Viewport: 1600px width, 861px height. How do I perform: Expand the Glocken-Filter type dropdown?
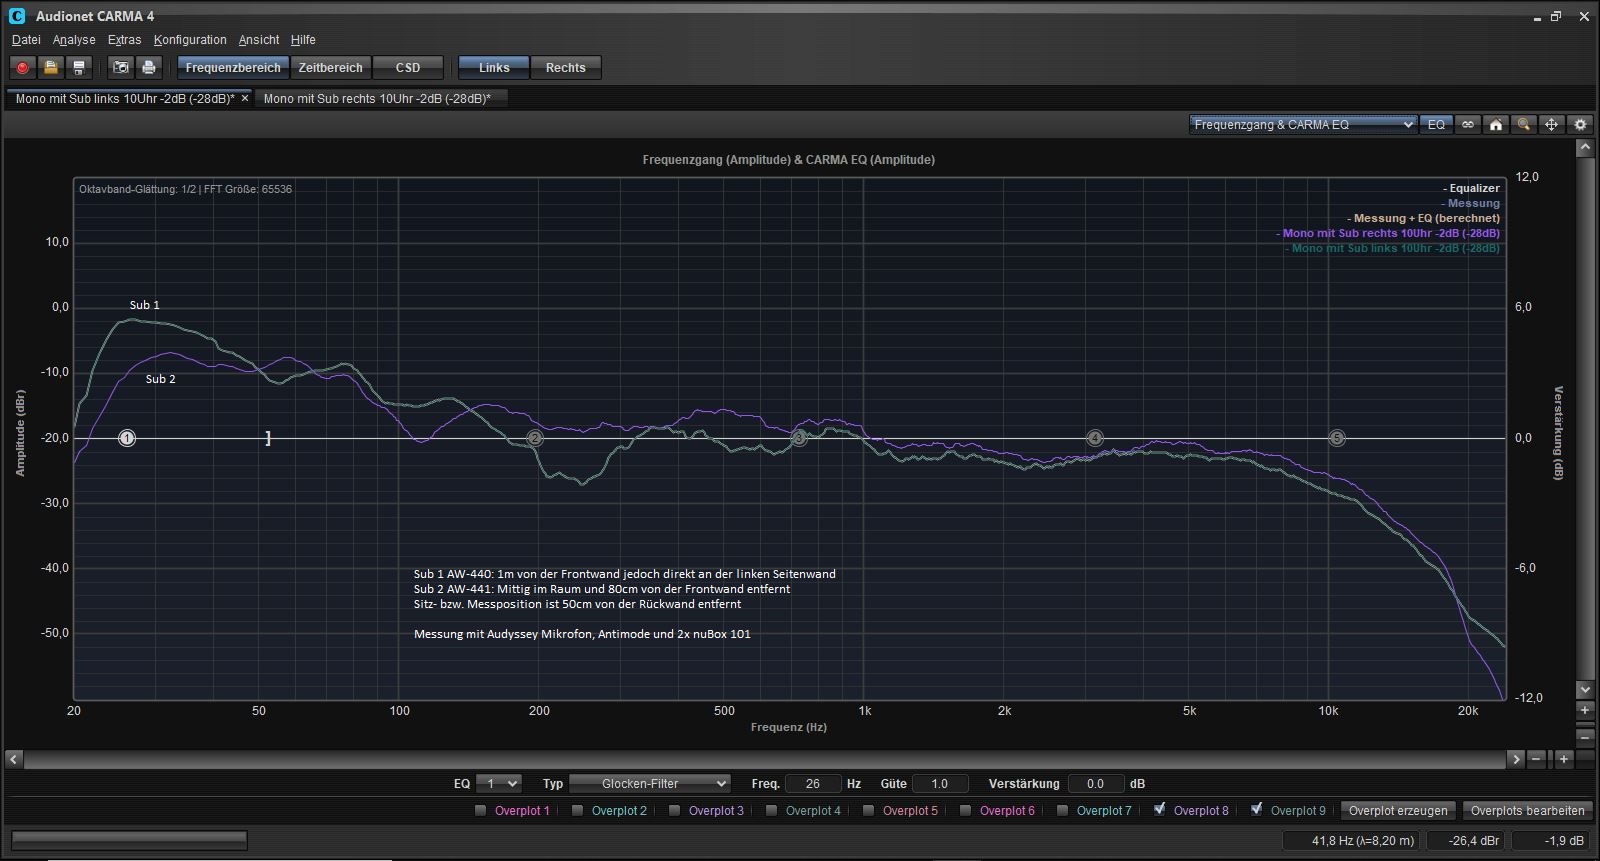click(649, 784)
